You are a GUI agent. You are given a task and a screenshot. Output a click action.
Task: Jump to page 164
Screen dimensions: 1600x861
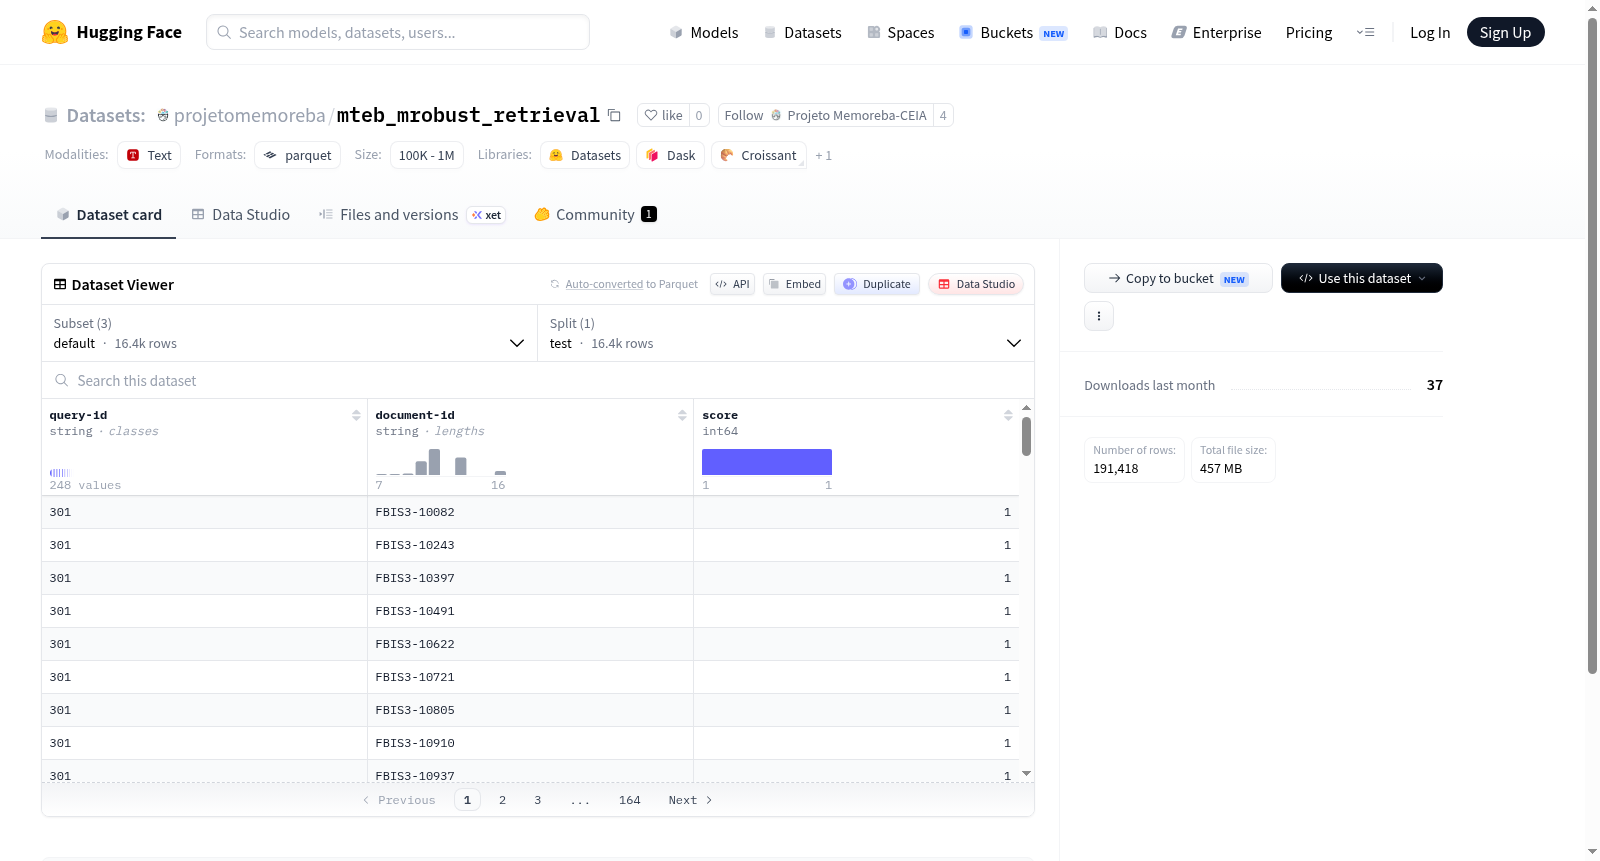click(x=630, y=800)
